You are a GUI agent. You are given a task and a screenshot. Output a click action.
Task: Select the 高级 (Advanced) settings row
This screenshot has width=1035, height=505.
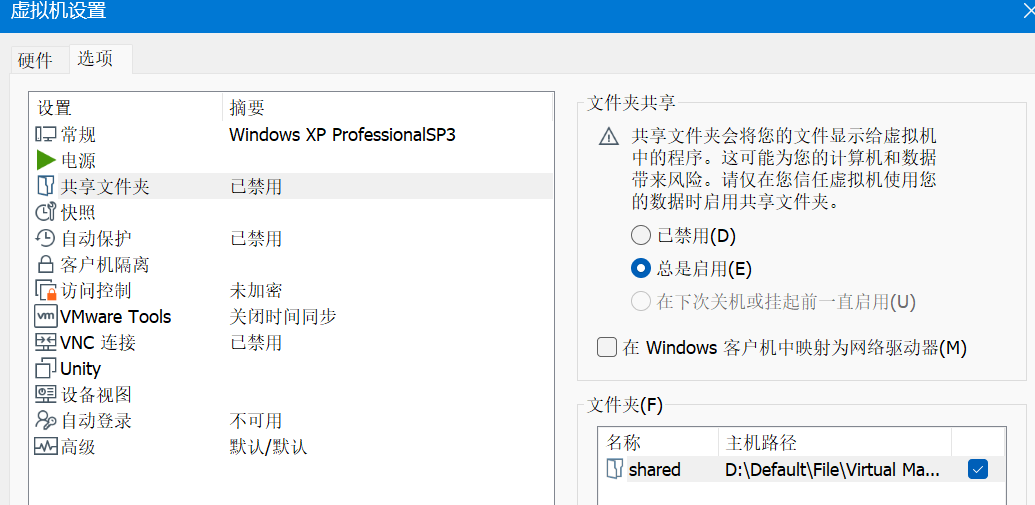click(x=78, y=447)
